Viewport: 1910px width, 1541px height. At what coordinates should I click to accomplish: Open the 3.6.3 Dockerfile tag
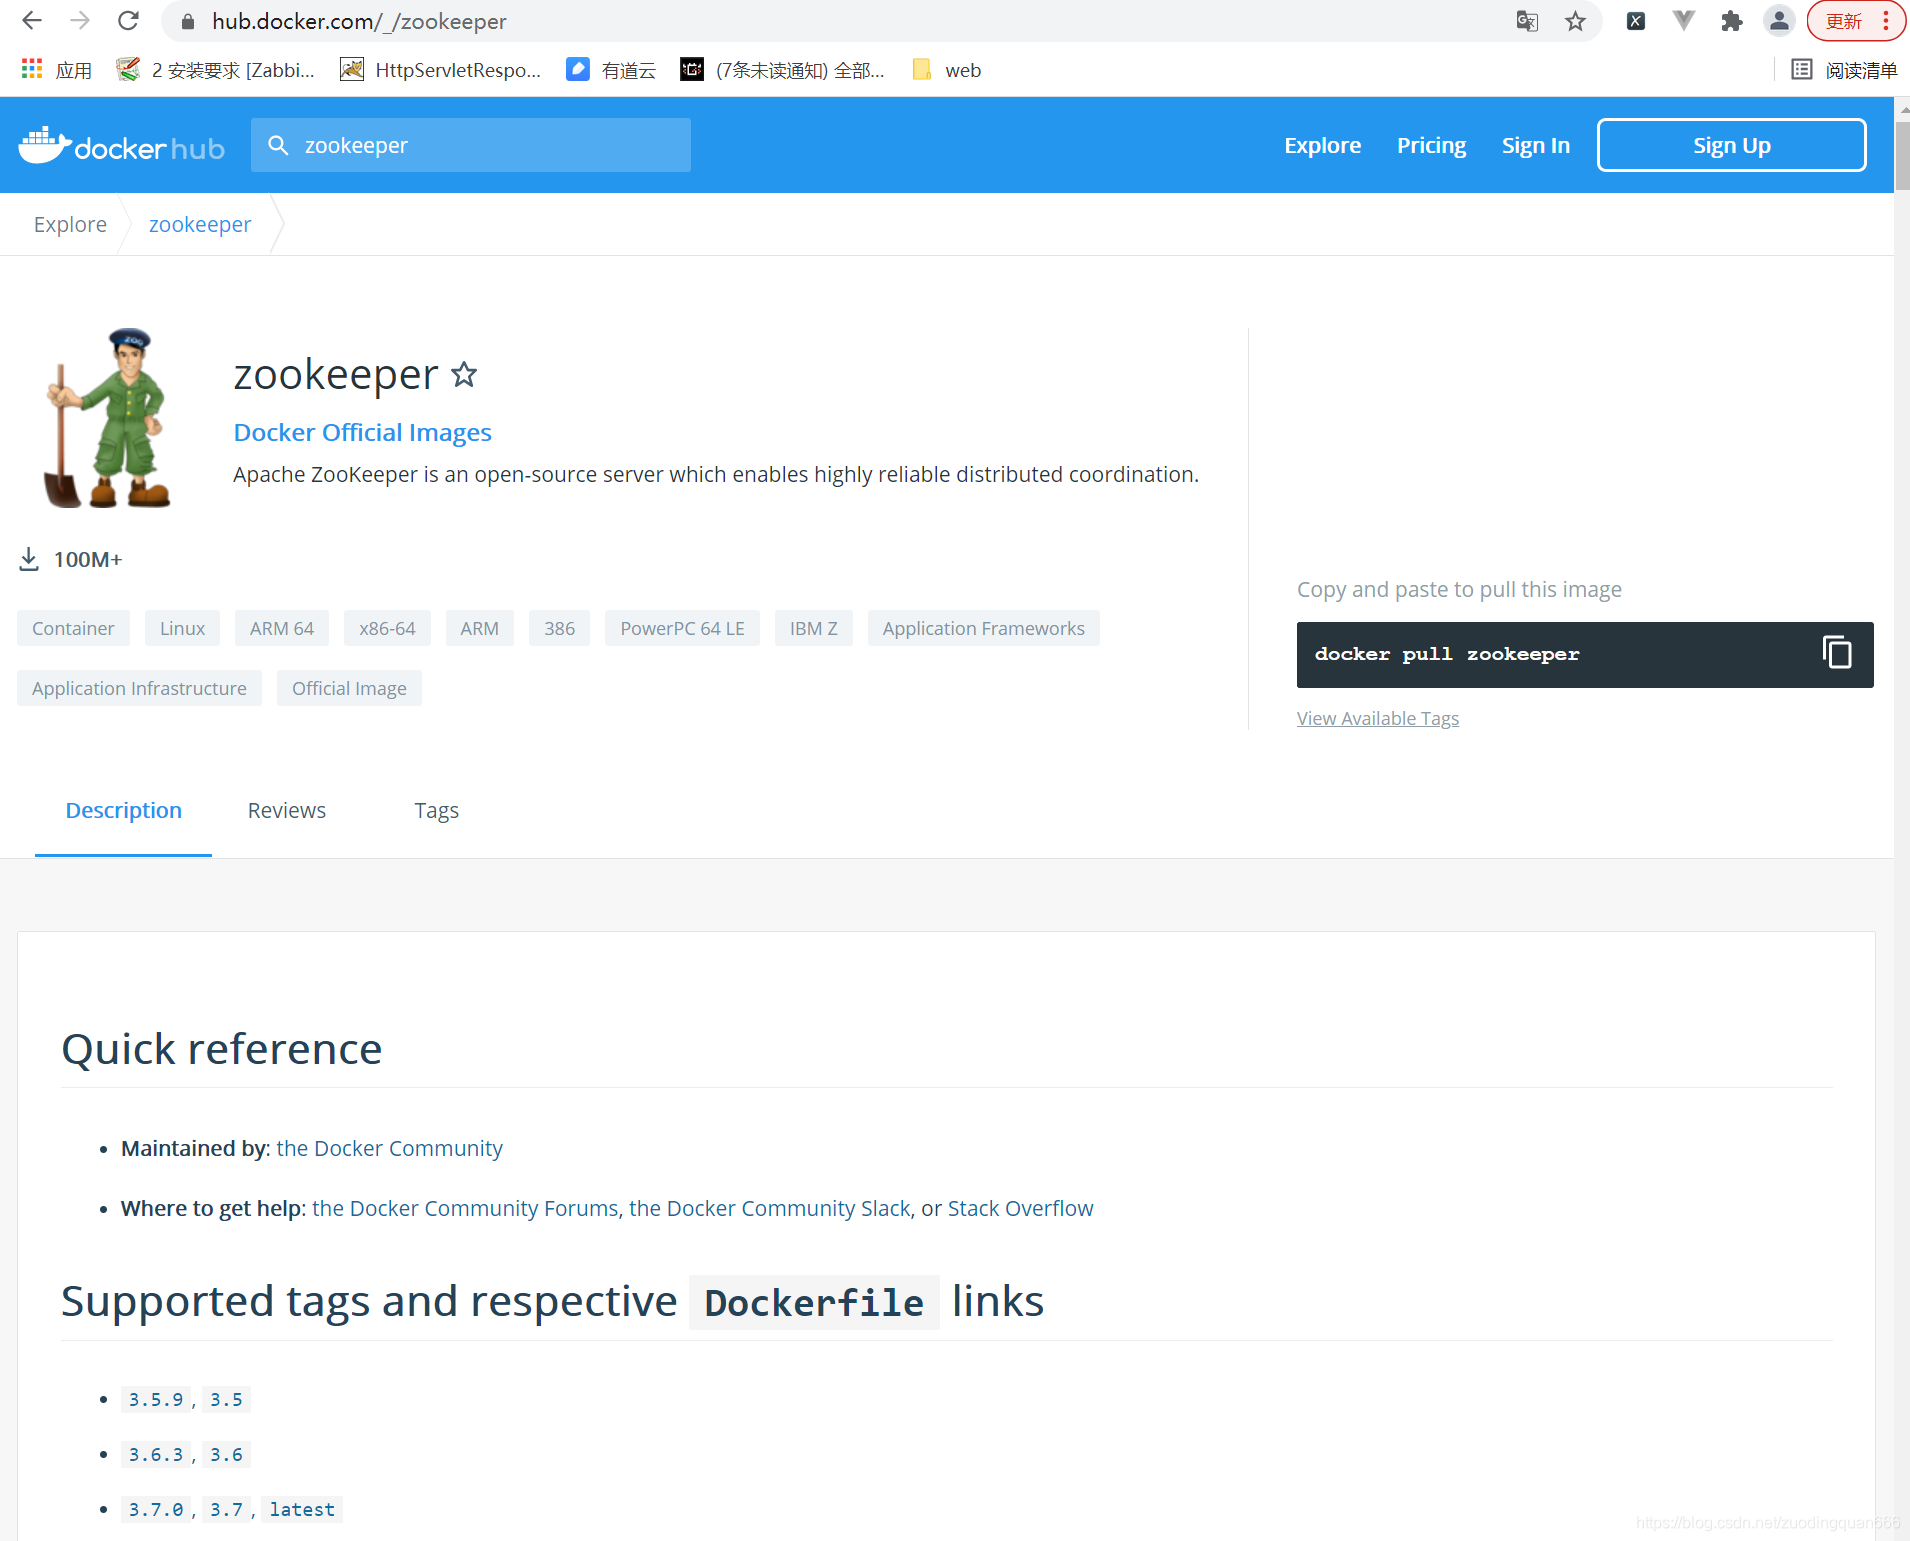(156, 1454)
